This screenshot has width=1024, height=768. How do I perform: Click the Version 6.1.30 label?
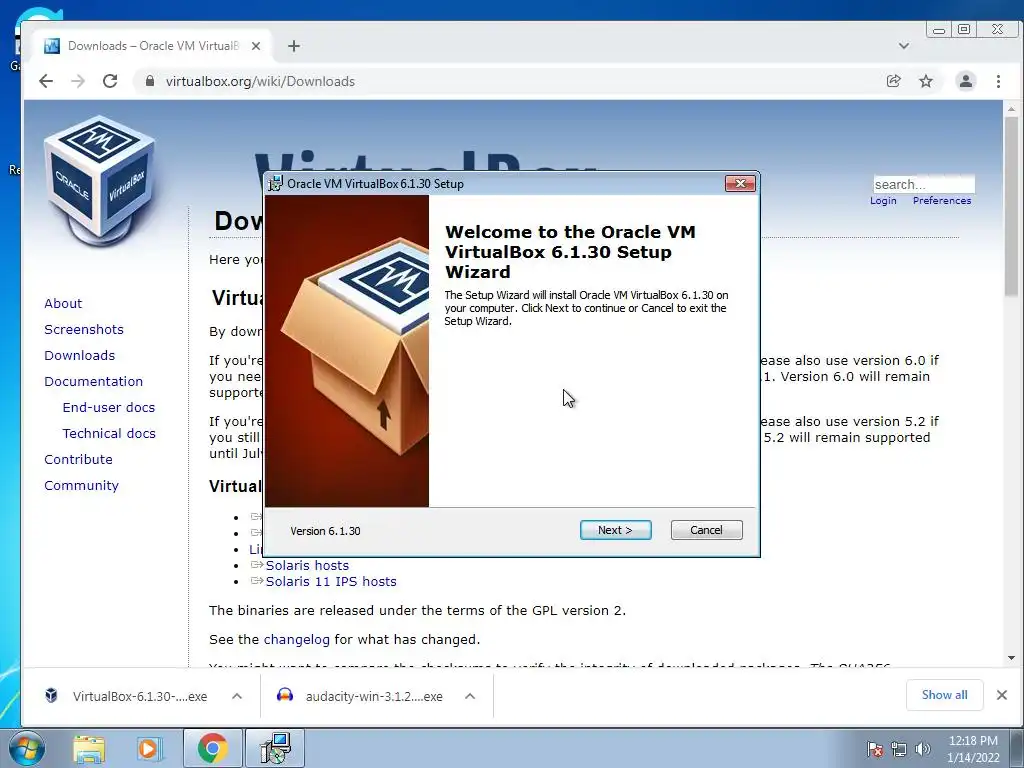[325, 531]
